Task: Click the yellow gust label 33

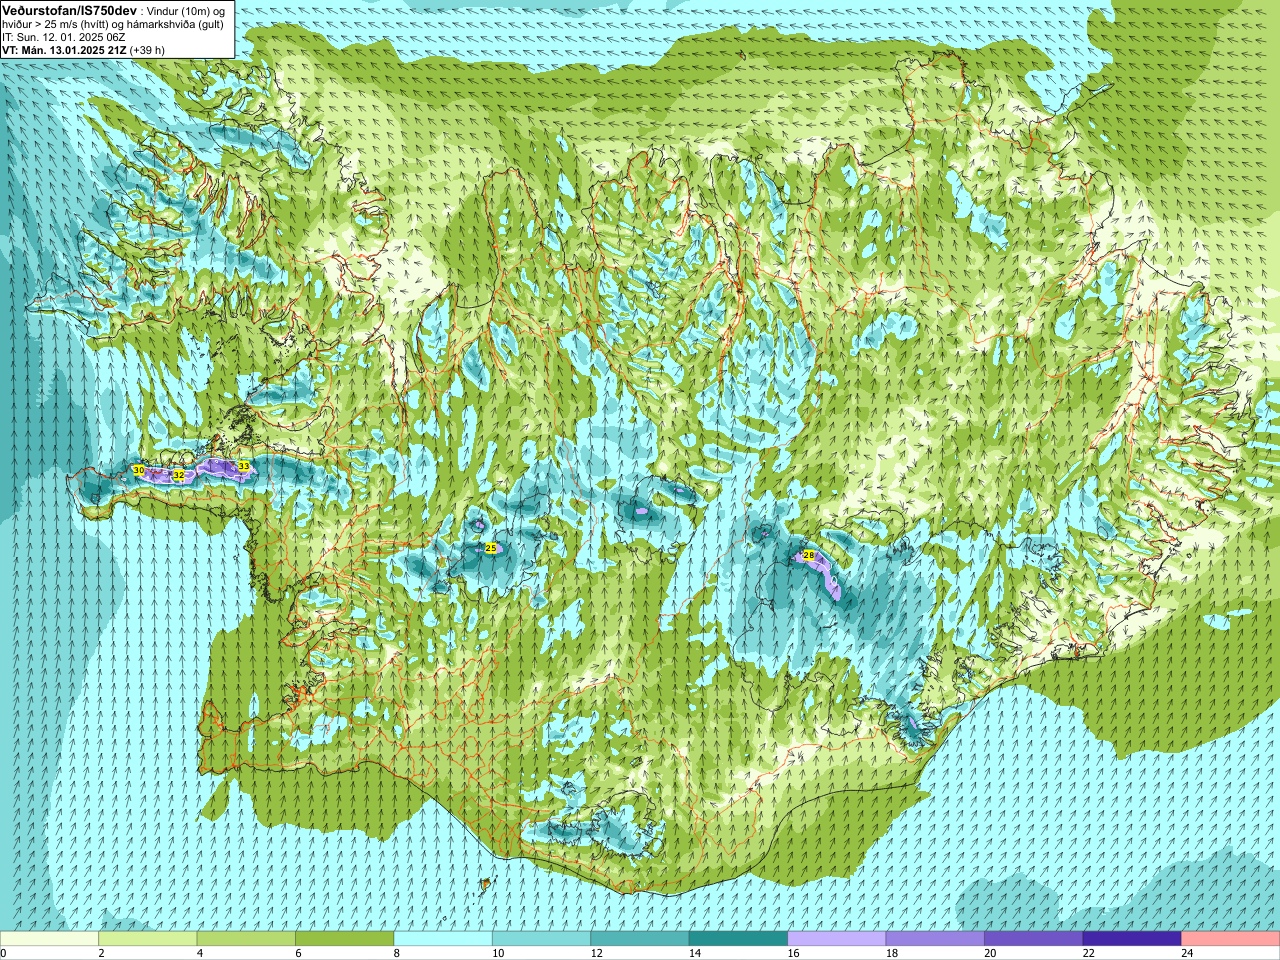Action: (244, 466)
